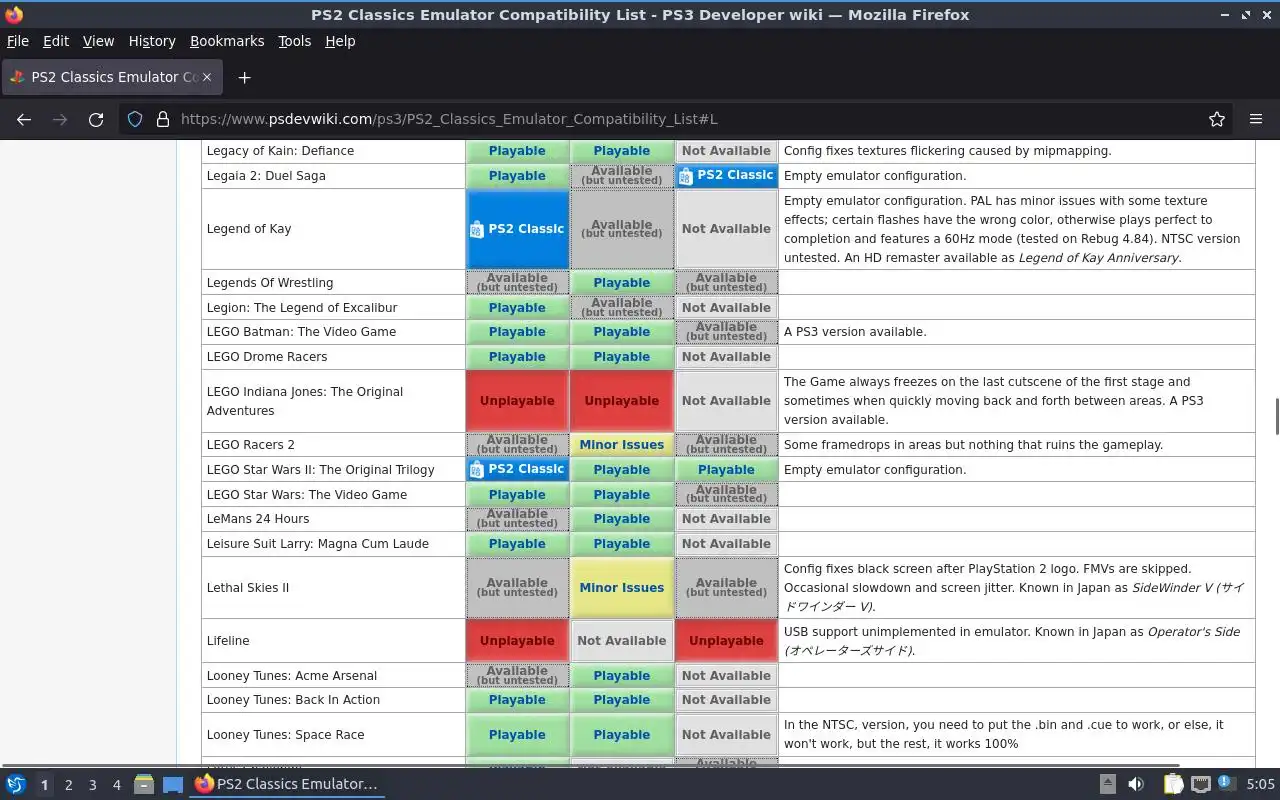Open the volume control tray icon
This screenshot has width=1280, height=800.
click(x=1136, y=784)
